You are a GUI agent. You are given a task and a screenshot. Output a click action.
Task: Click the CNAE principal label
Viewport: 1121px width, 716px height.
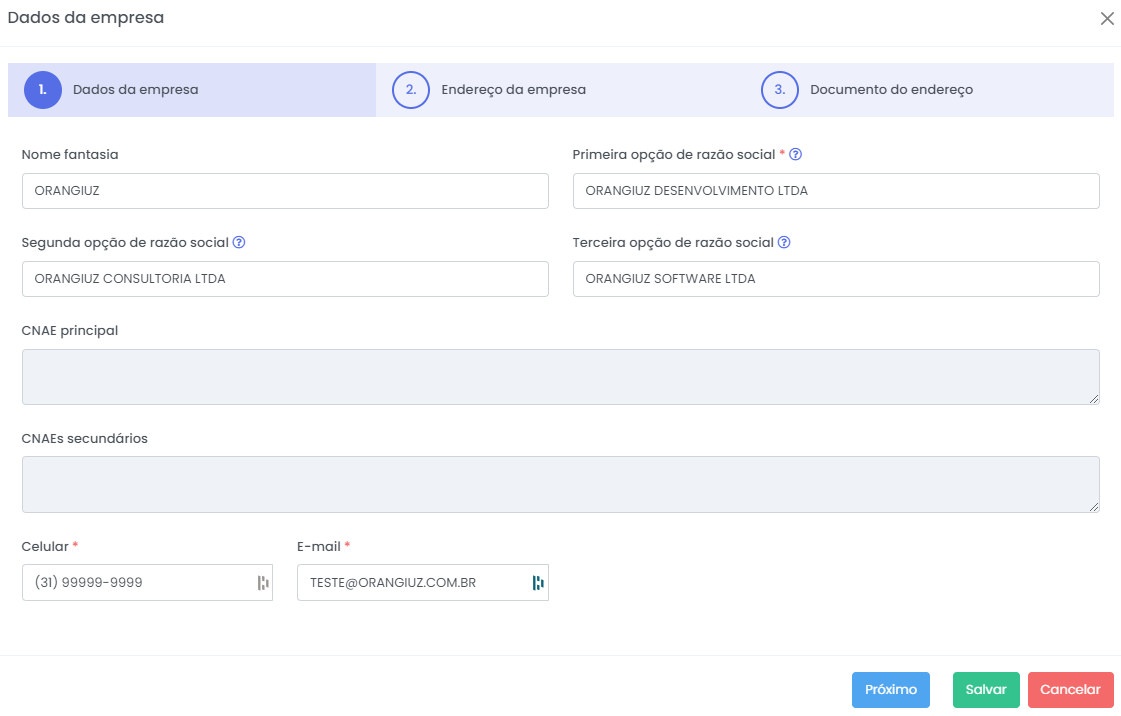click(x=70, y=331)
